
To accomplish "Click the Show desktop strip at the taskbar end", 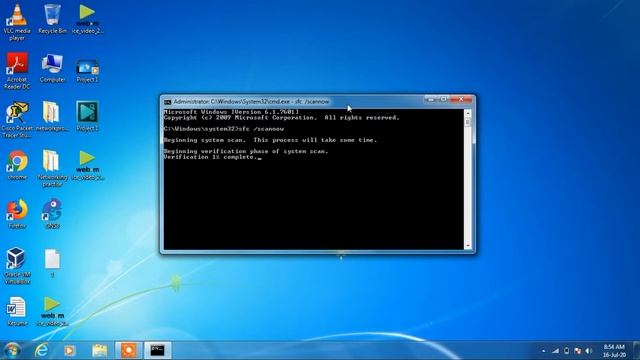I will click(636, 350).
